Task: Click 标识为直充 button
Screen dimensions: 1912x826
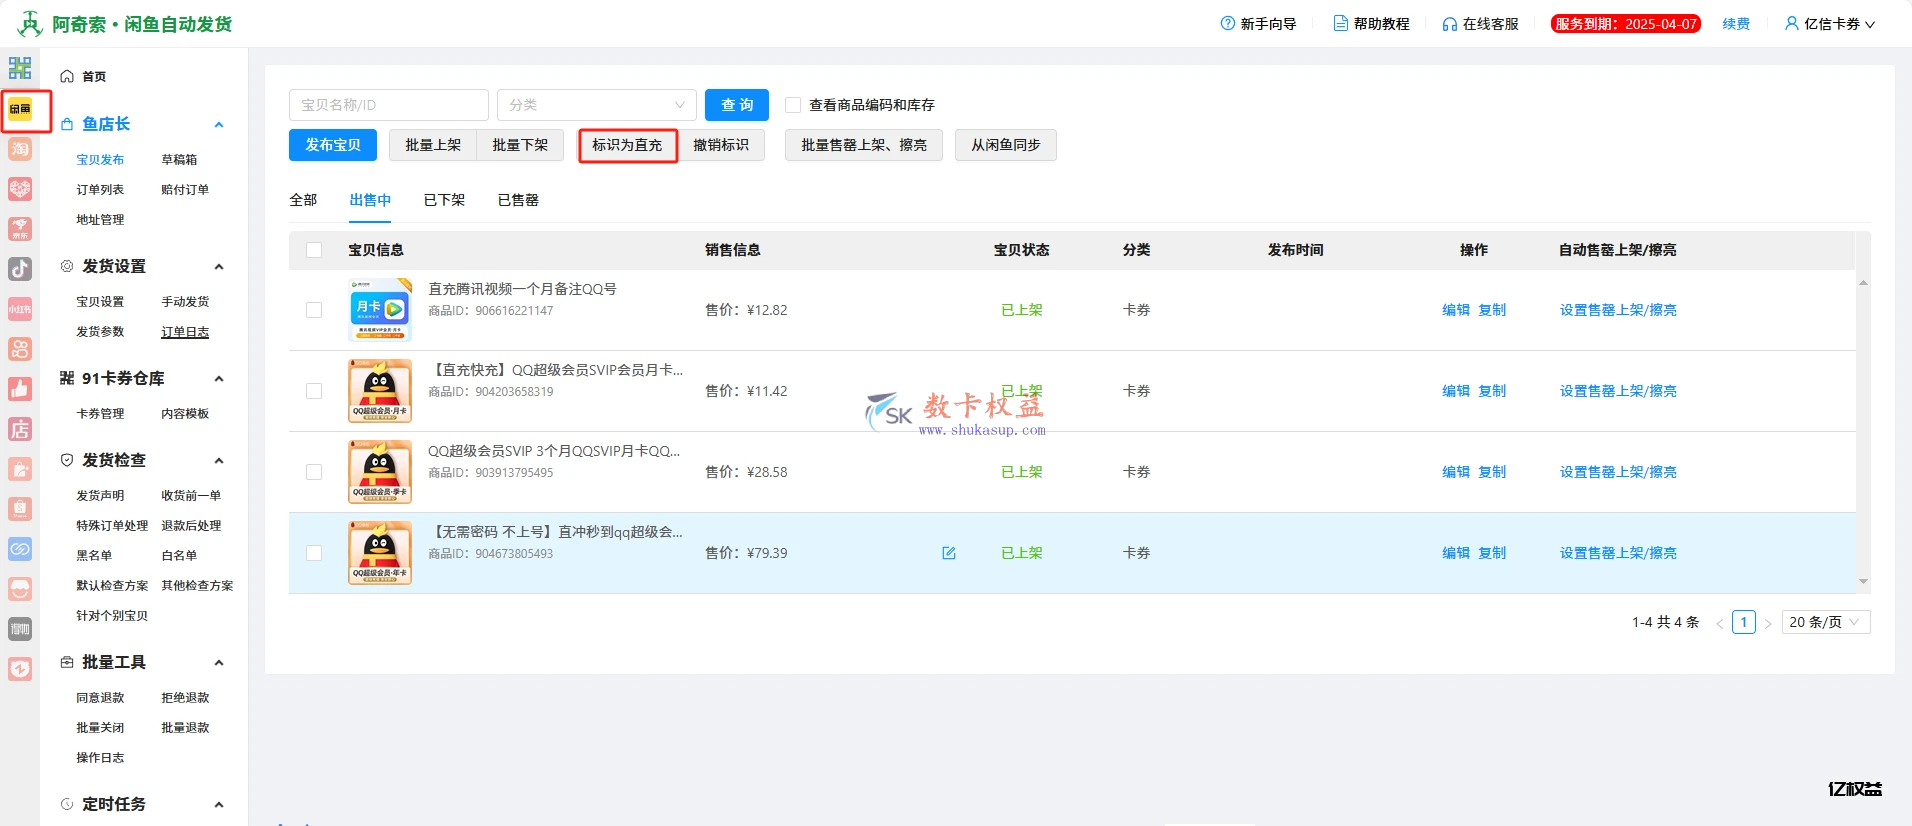Action: pos(627,145)
